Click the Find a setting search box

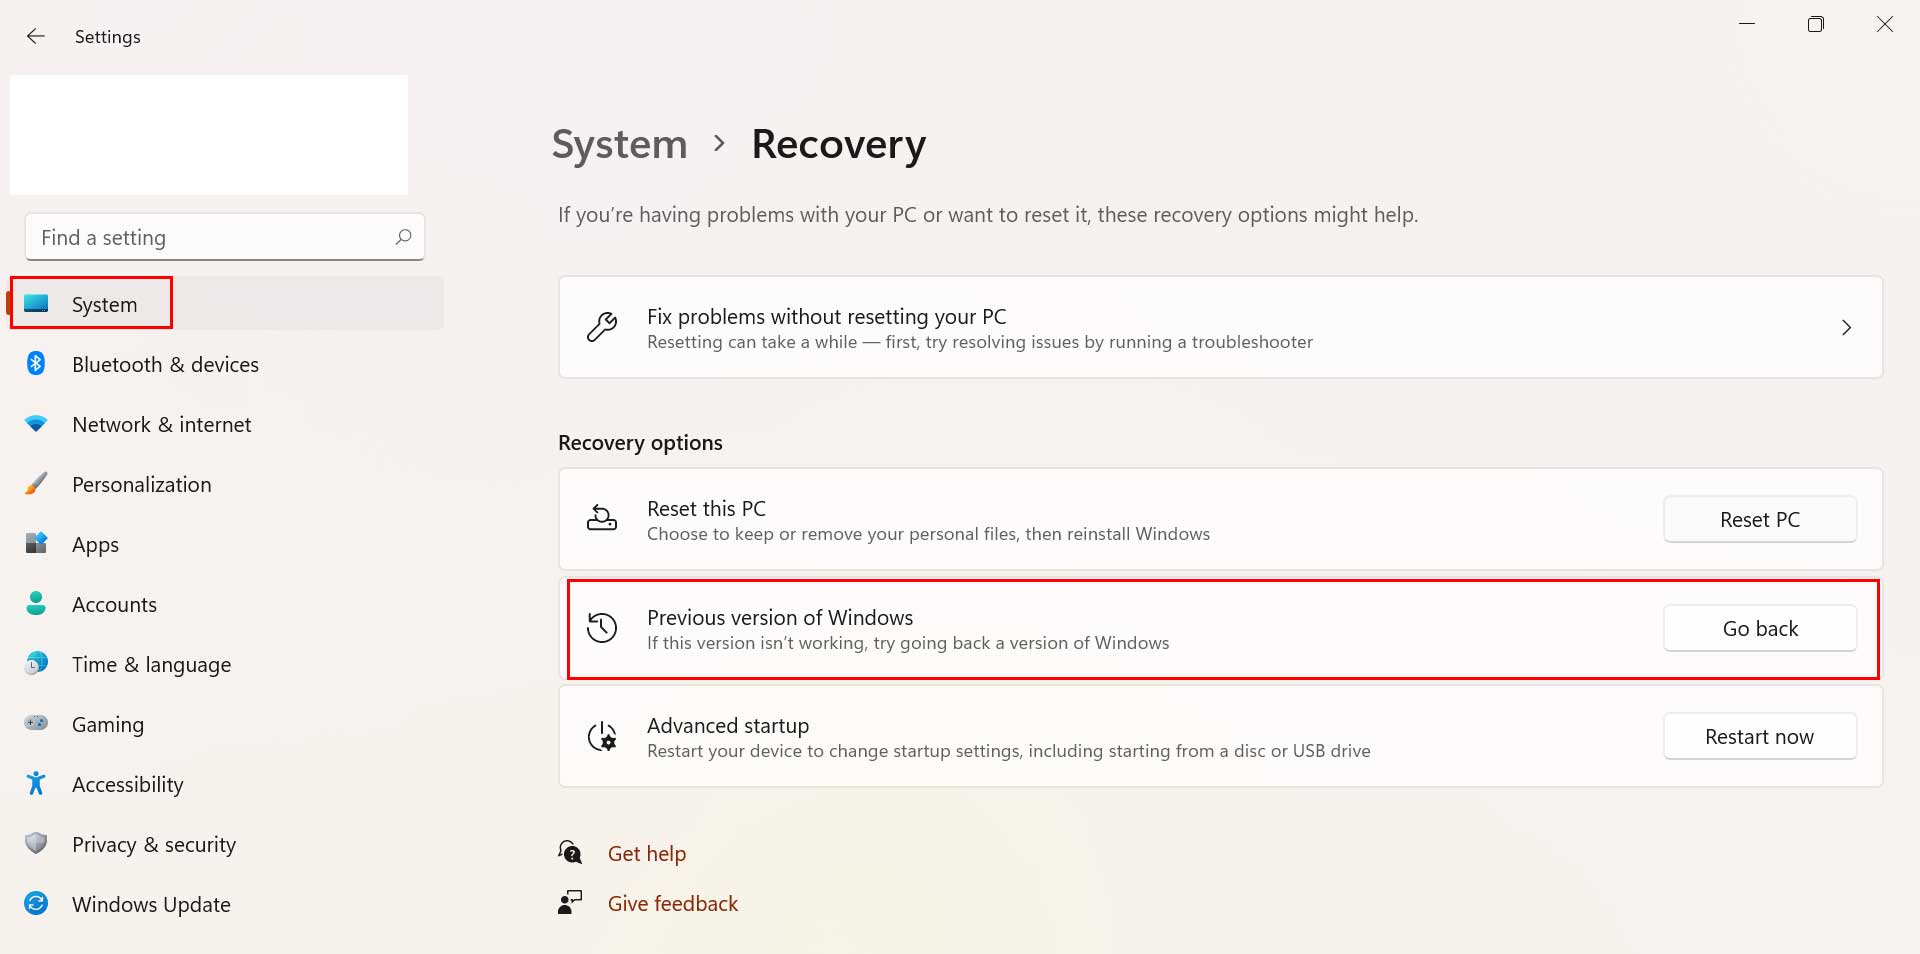(224, 237)
